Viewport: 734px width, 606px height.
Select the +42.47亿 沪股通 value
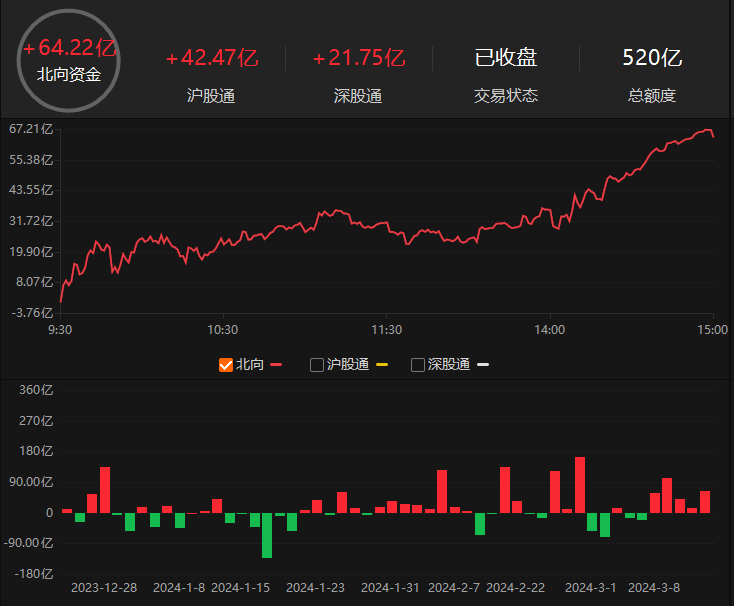212,58
